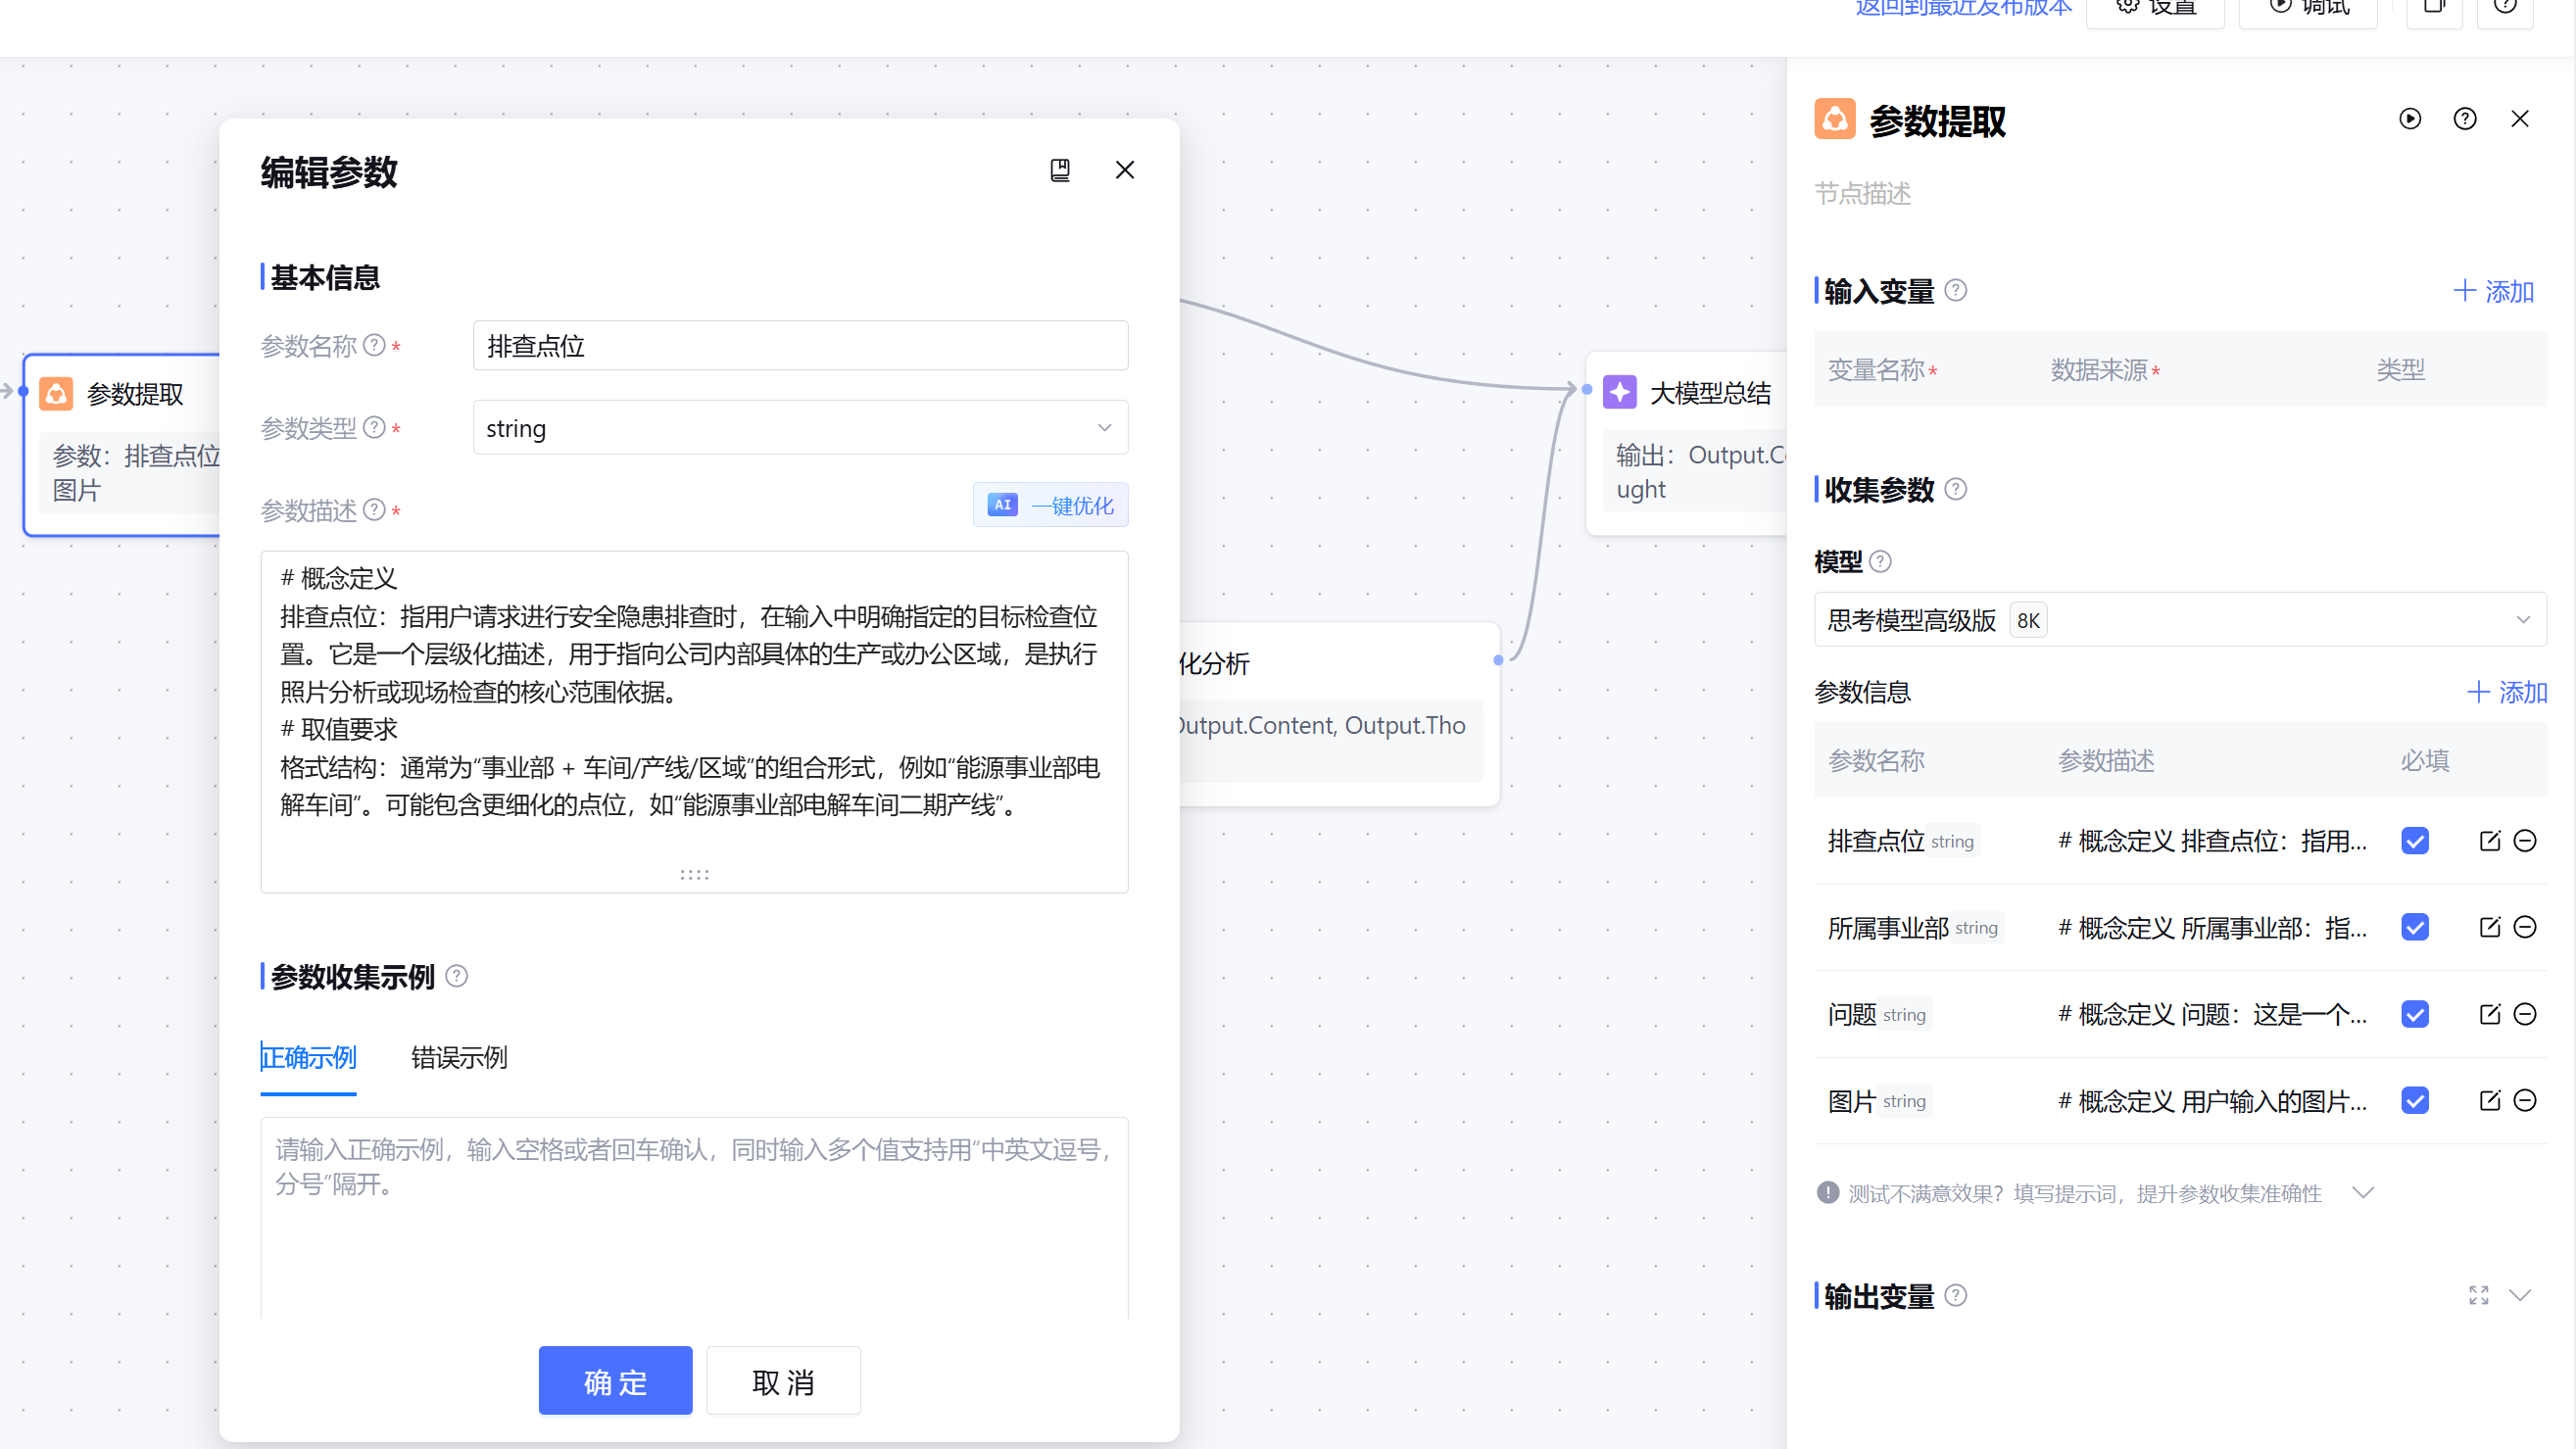Viewport: 2576px width, 1449px height.
Task: Remove the 问题 parameter row
Action: (x=2525, y=1014)
